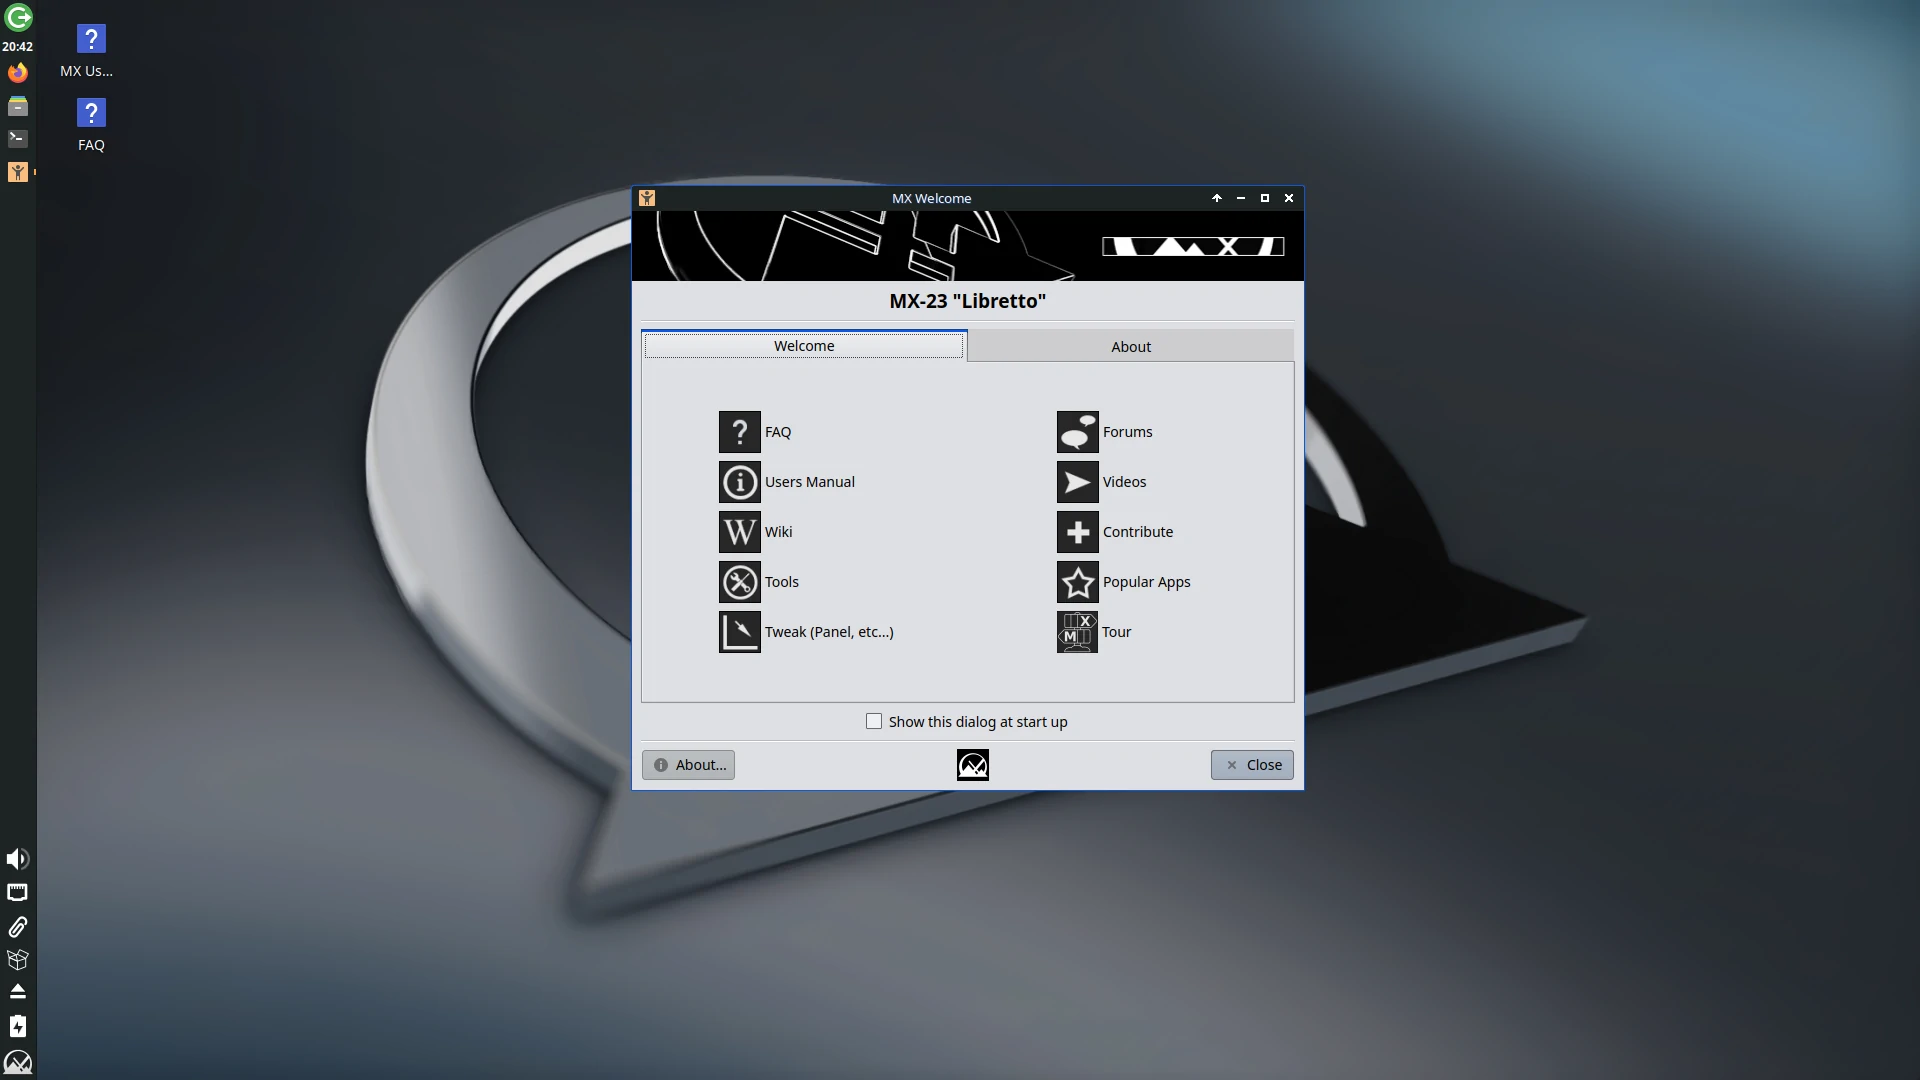
Task: Start the MX Tour
Action: pos(1094,631)
